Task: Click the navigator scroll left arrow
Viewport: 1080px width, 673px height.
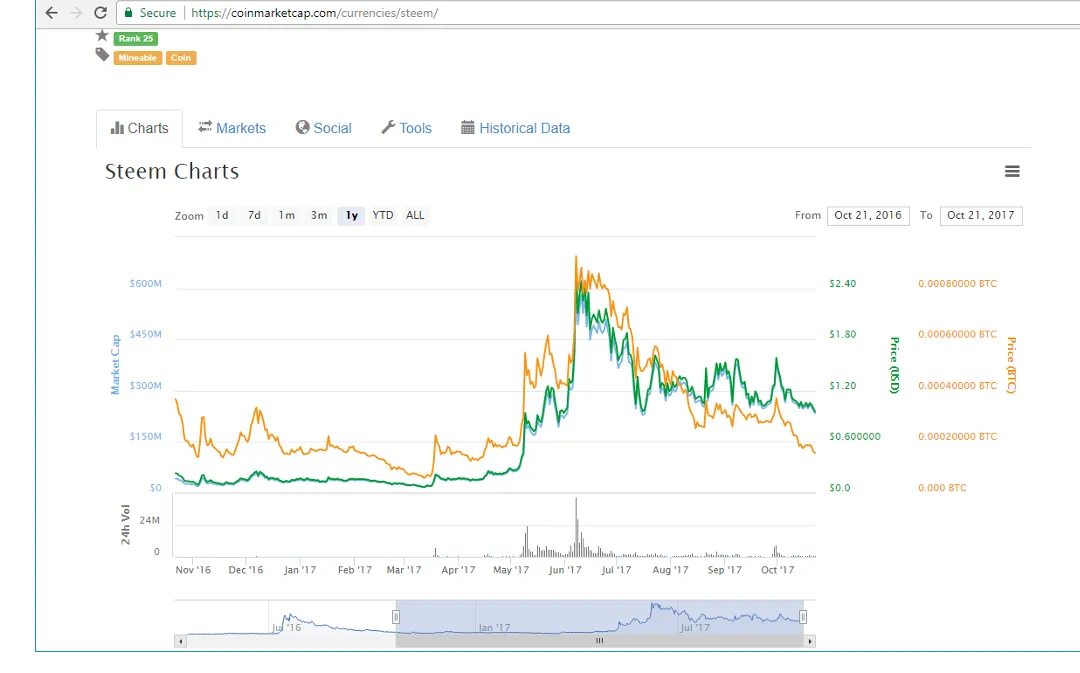Action: tap(180, 641)
